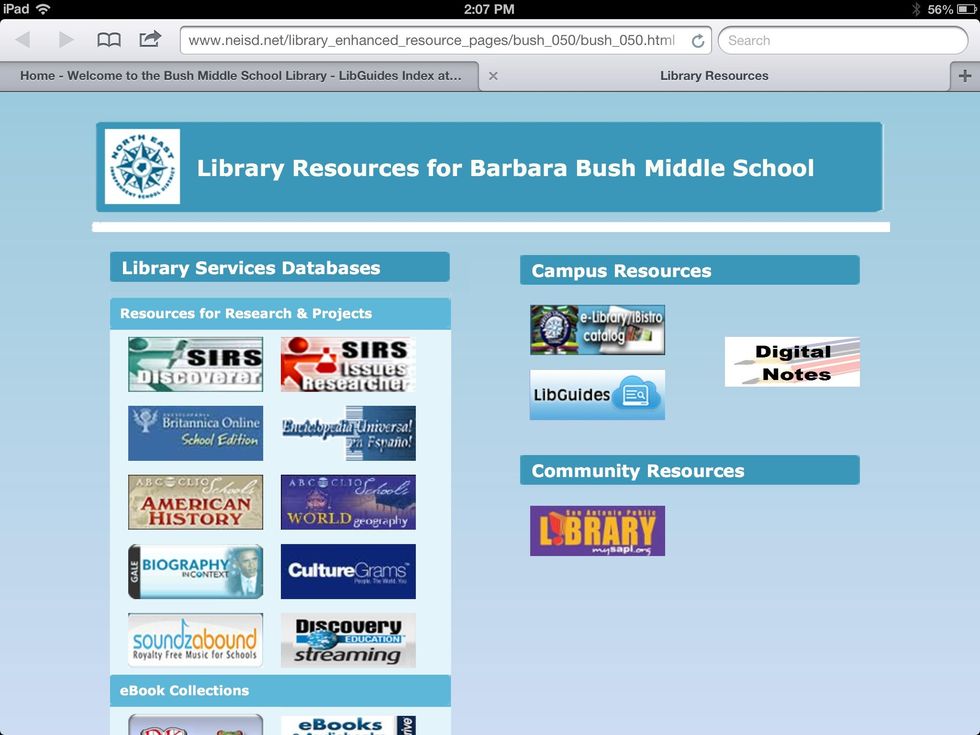
Task: Open the eBooks collection
Action: [x=348, y=725]
